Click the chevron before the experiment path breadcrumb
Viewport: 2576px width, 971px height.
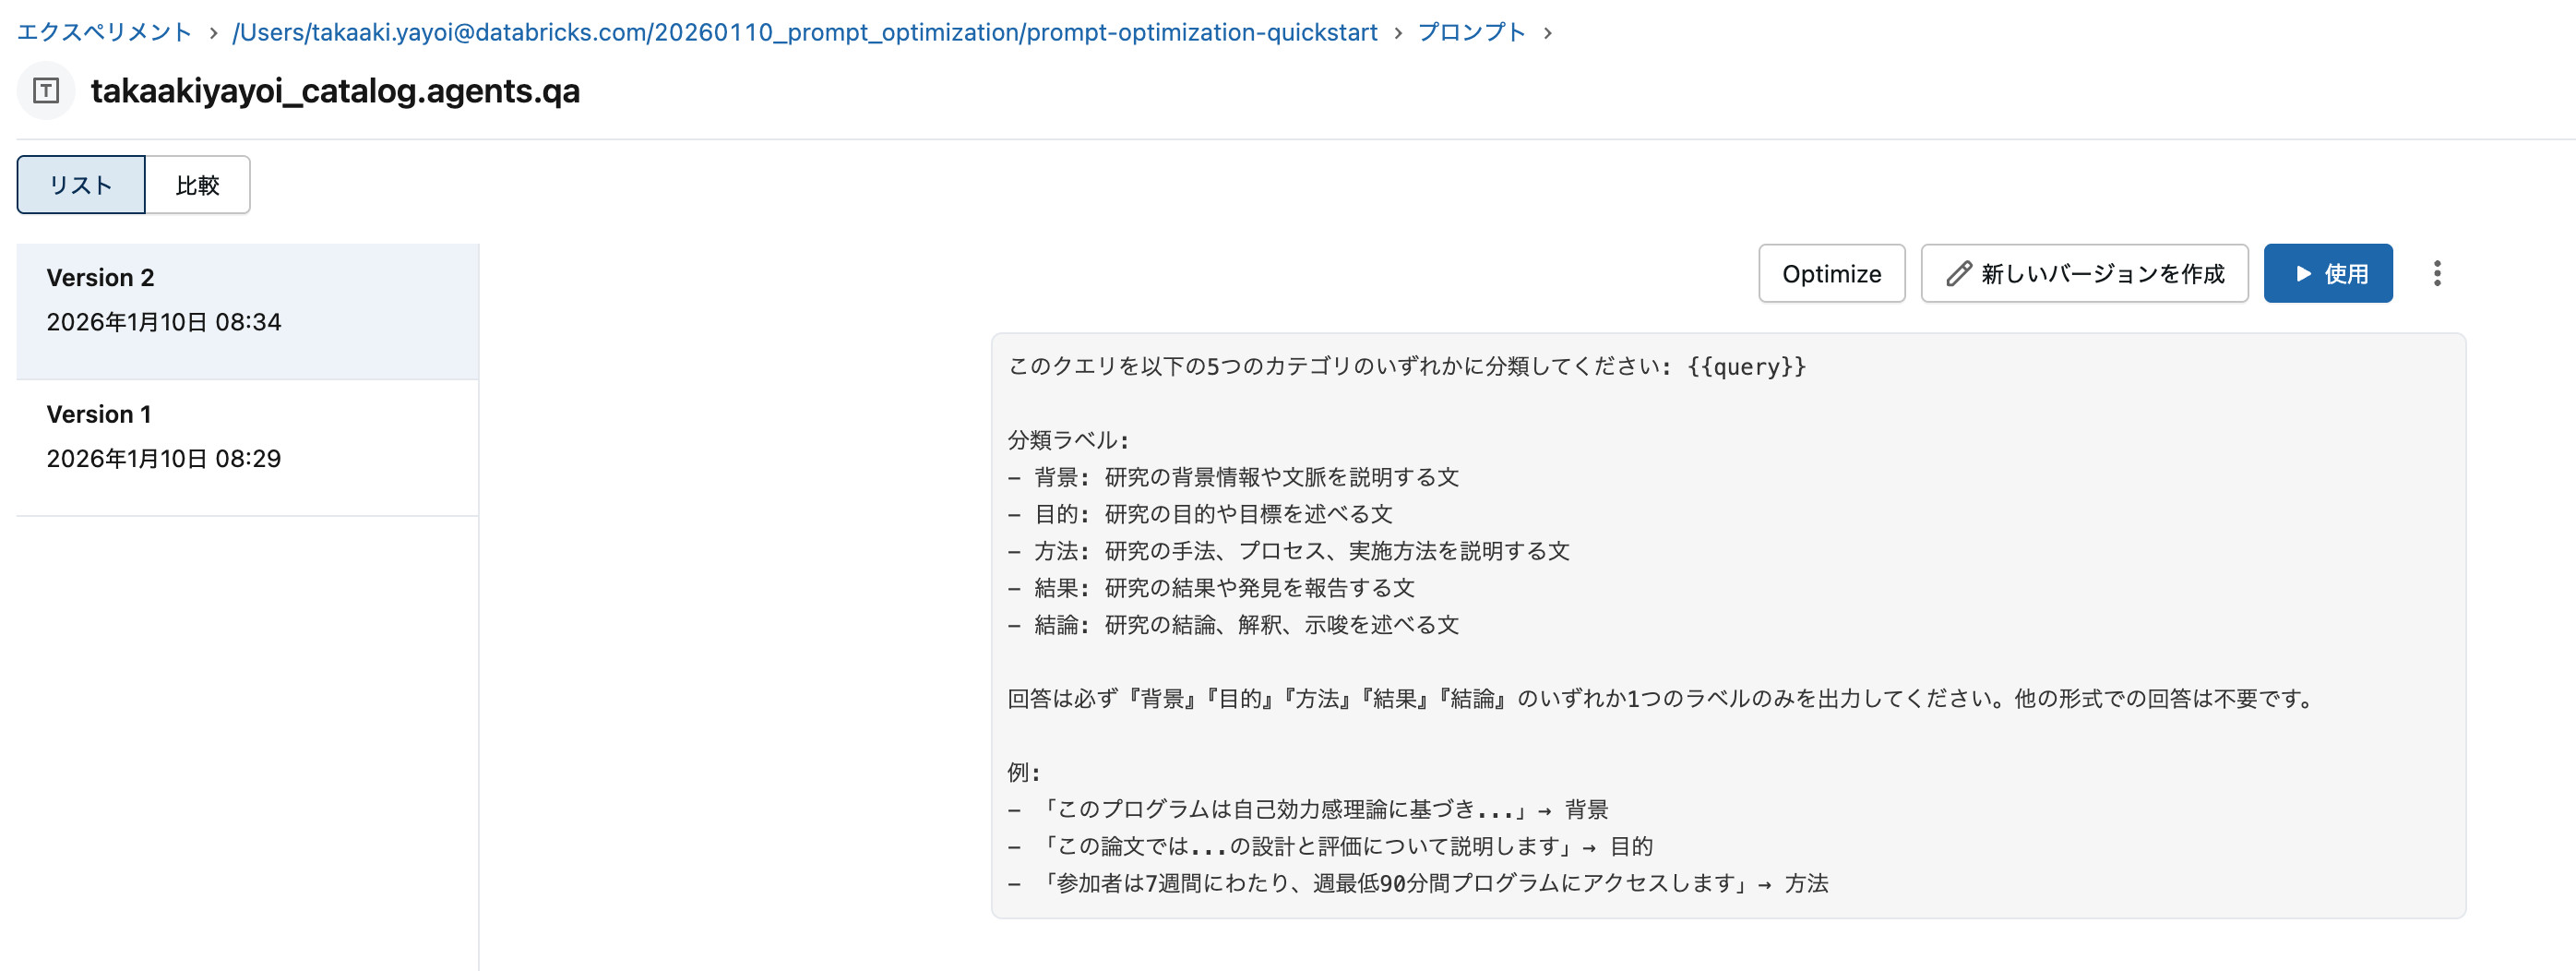pos(213,32)
